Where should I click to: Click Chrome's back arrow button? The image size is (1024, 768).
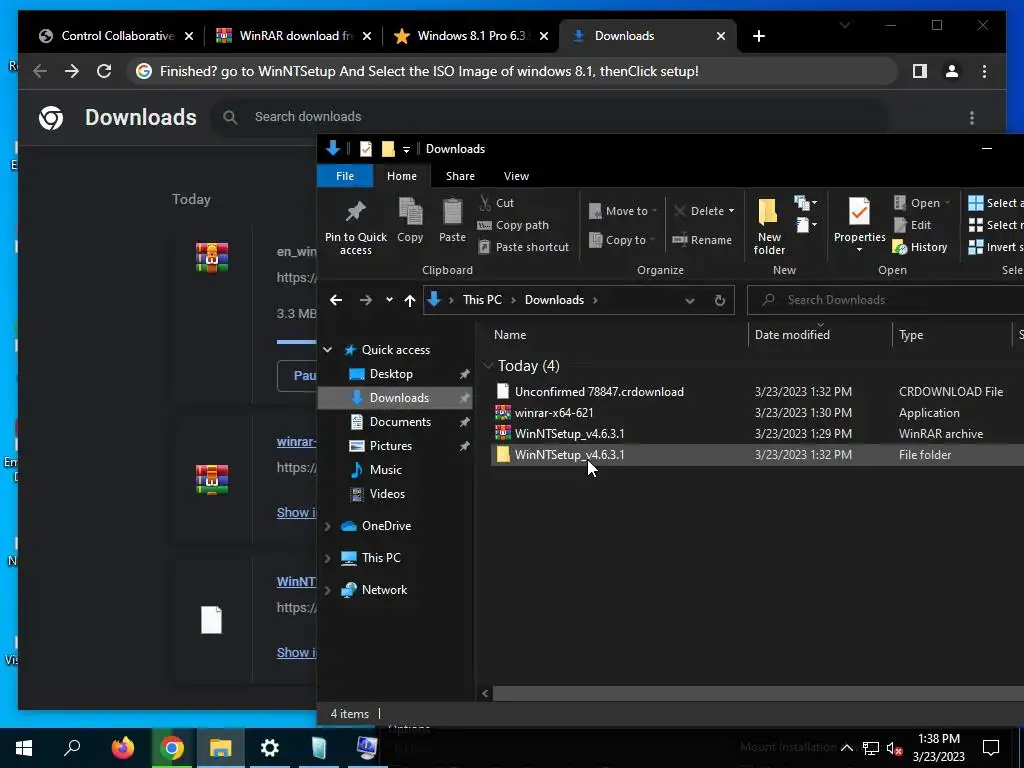(x=40, y=71)
